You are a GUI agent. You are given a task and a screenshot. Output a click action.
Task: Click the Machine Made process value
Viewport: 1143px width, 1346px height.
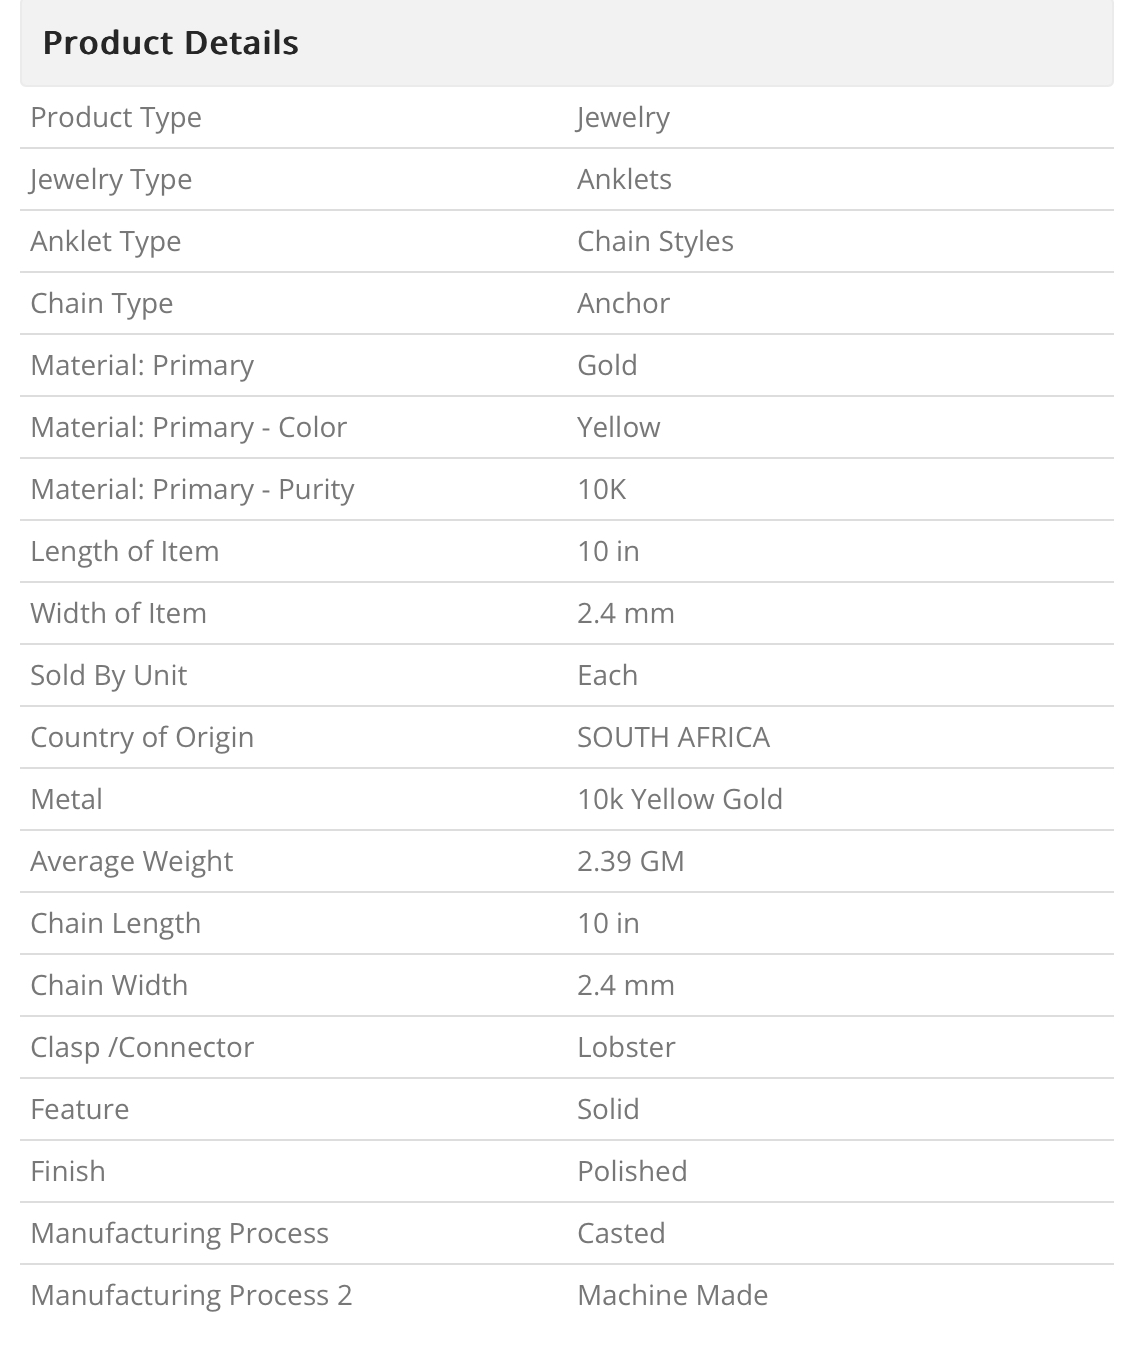672,1296
